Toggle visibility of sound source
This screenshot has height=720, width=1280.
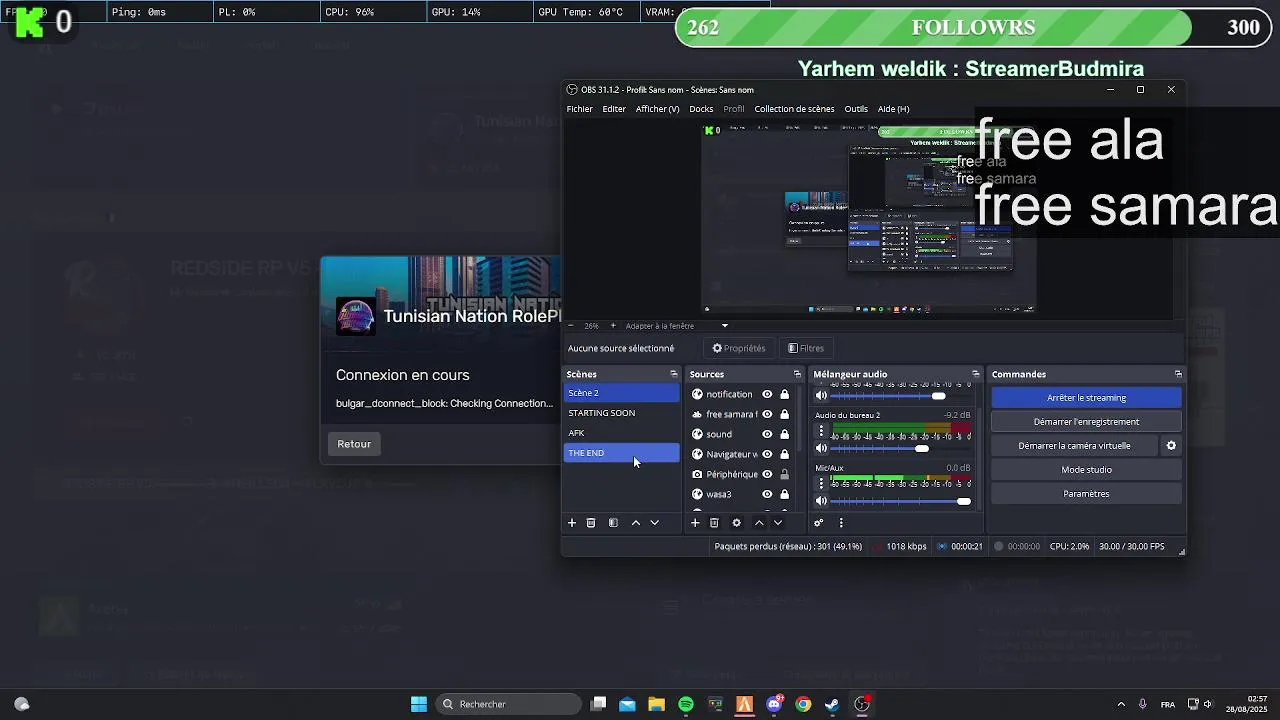pos(767,434)
